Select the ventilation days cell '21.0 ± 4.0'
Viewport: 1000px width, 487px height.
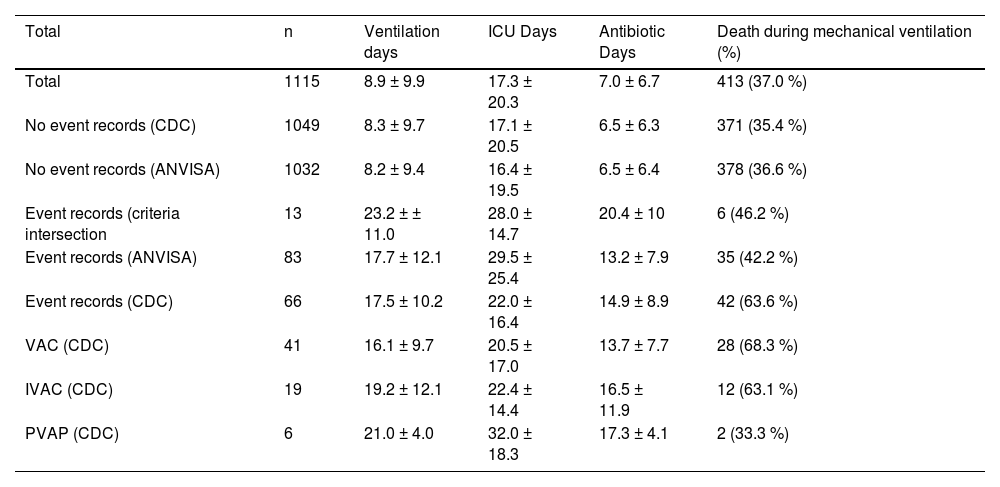[400, 433]
